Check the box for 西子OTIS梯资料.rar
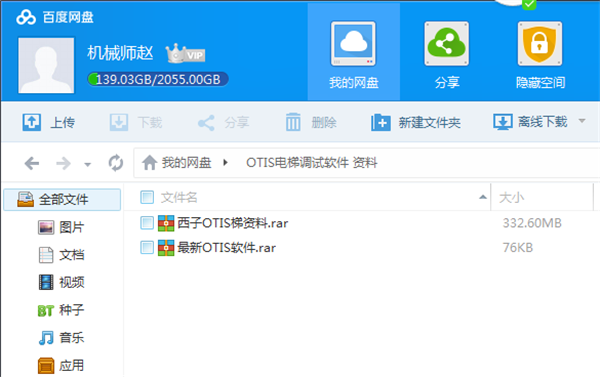The height and width of the screenshot is (377, 600). click(147, 223)
